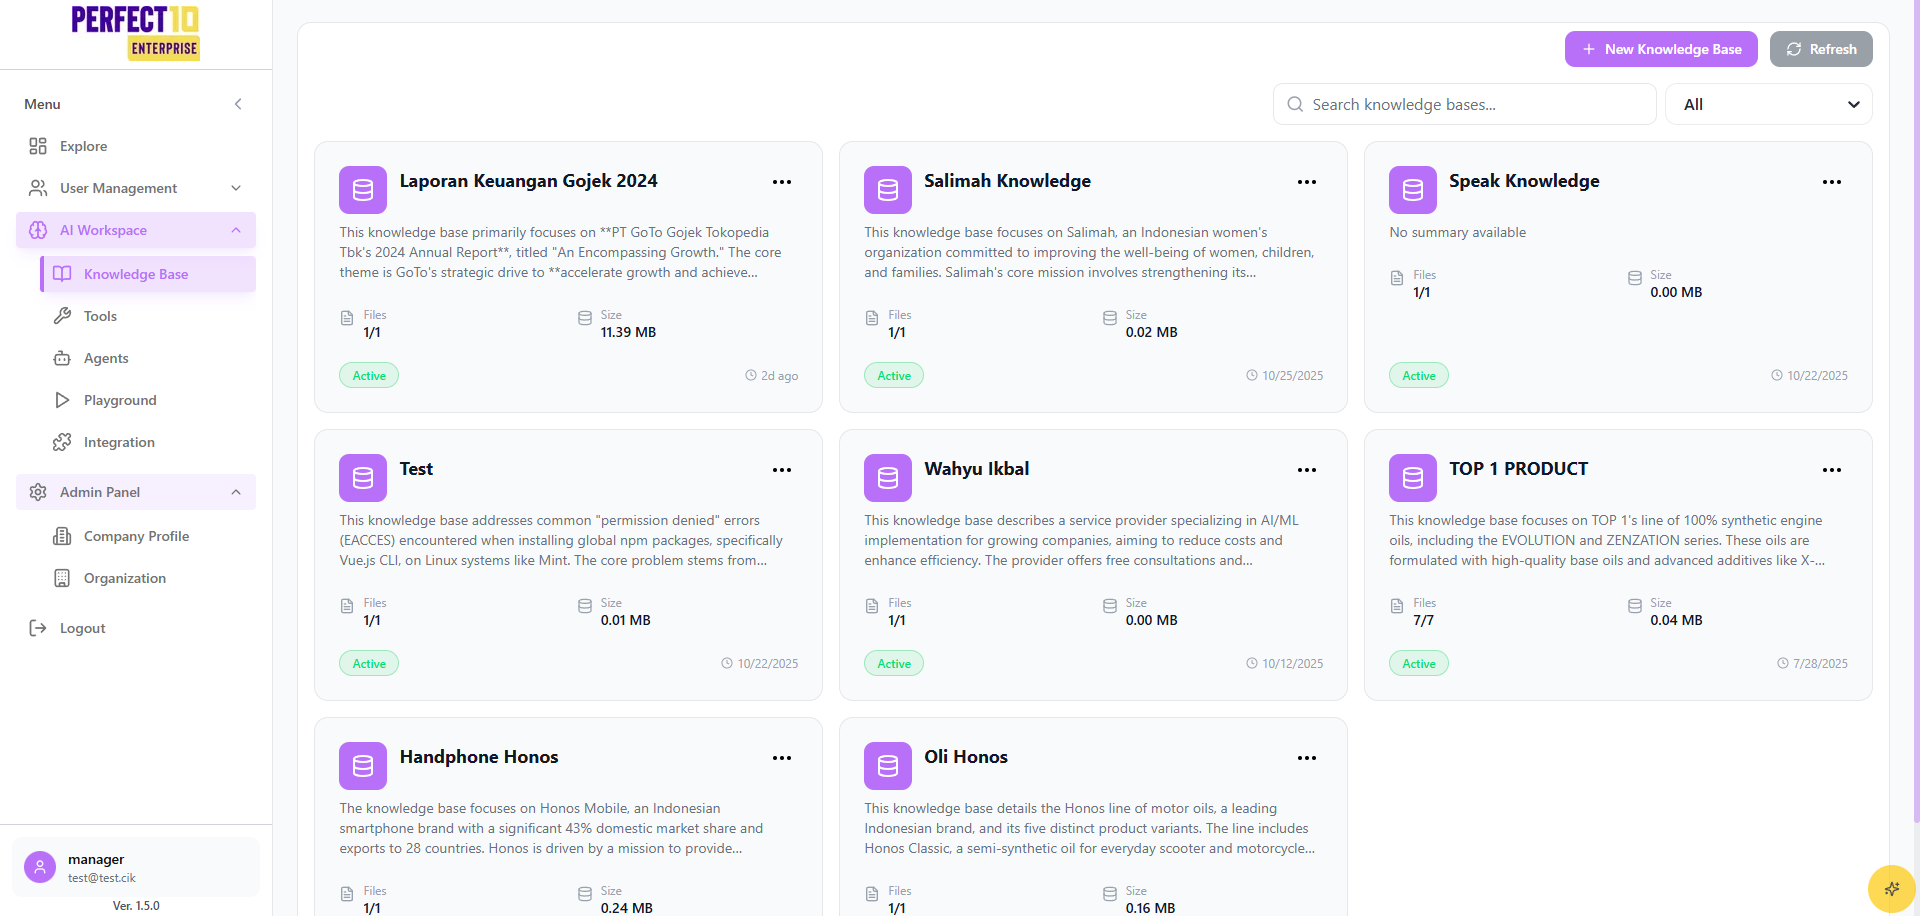The height and width of the screenshot is (916, 1920).
Task: Click the 7/7 files value
Action: tap(1423, 620)
